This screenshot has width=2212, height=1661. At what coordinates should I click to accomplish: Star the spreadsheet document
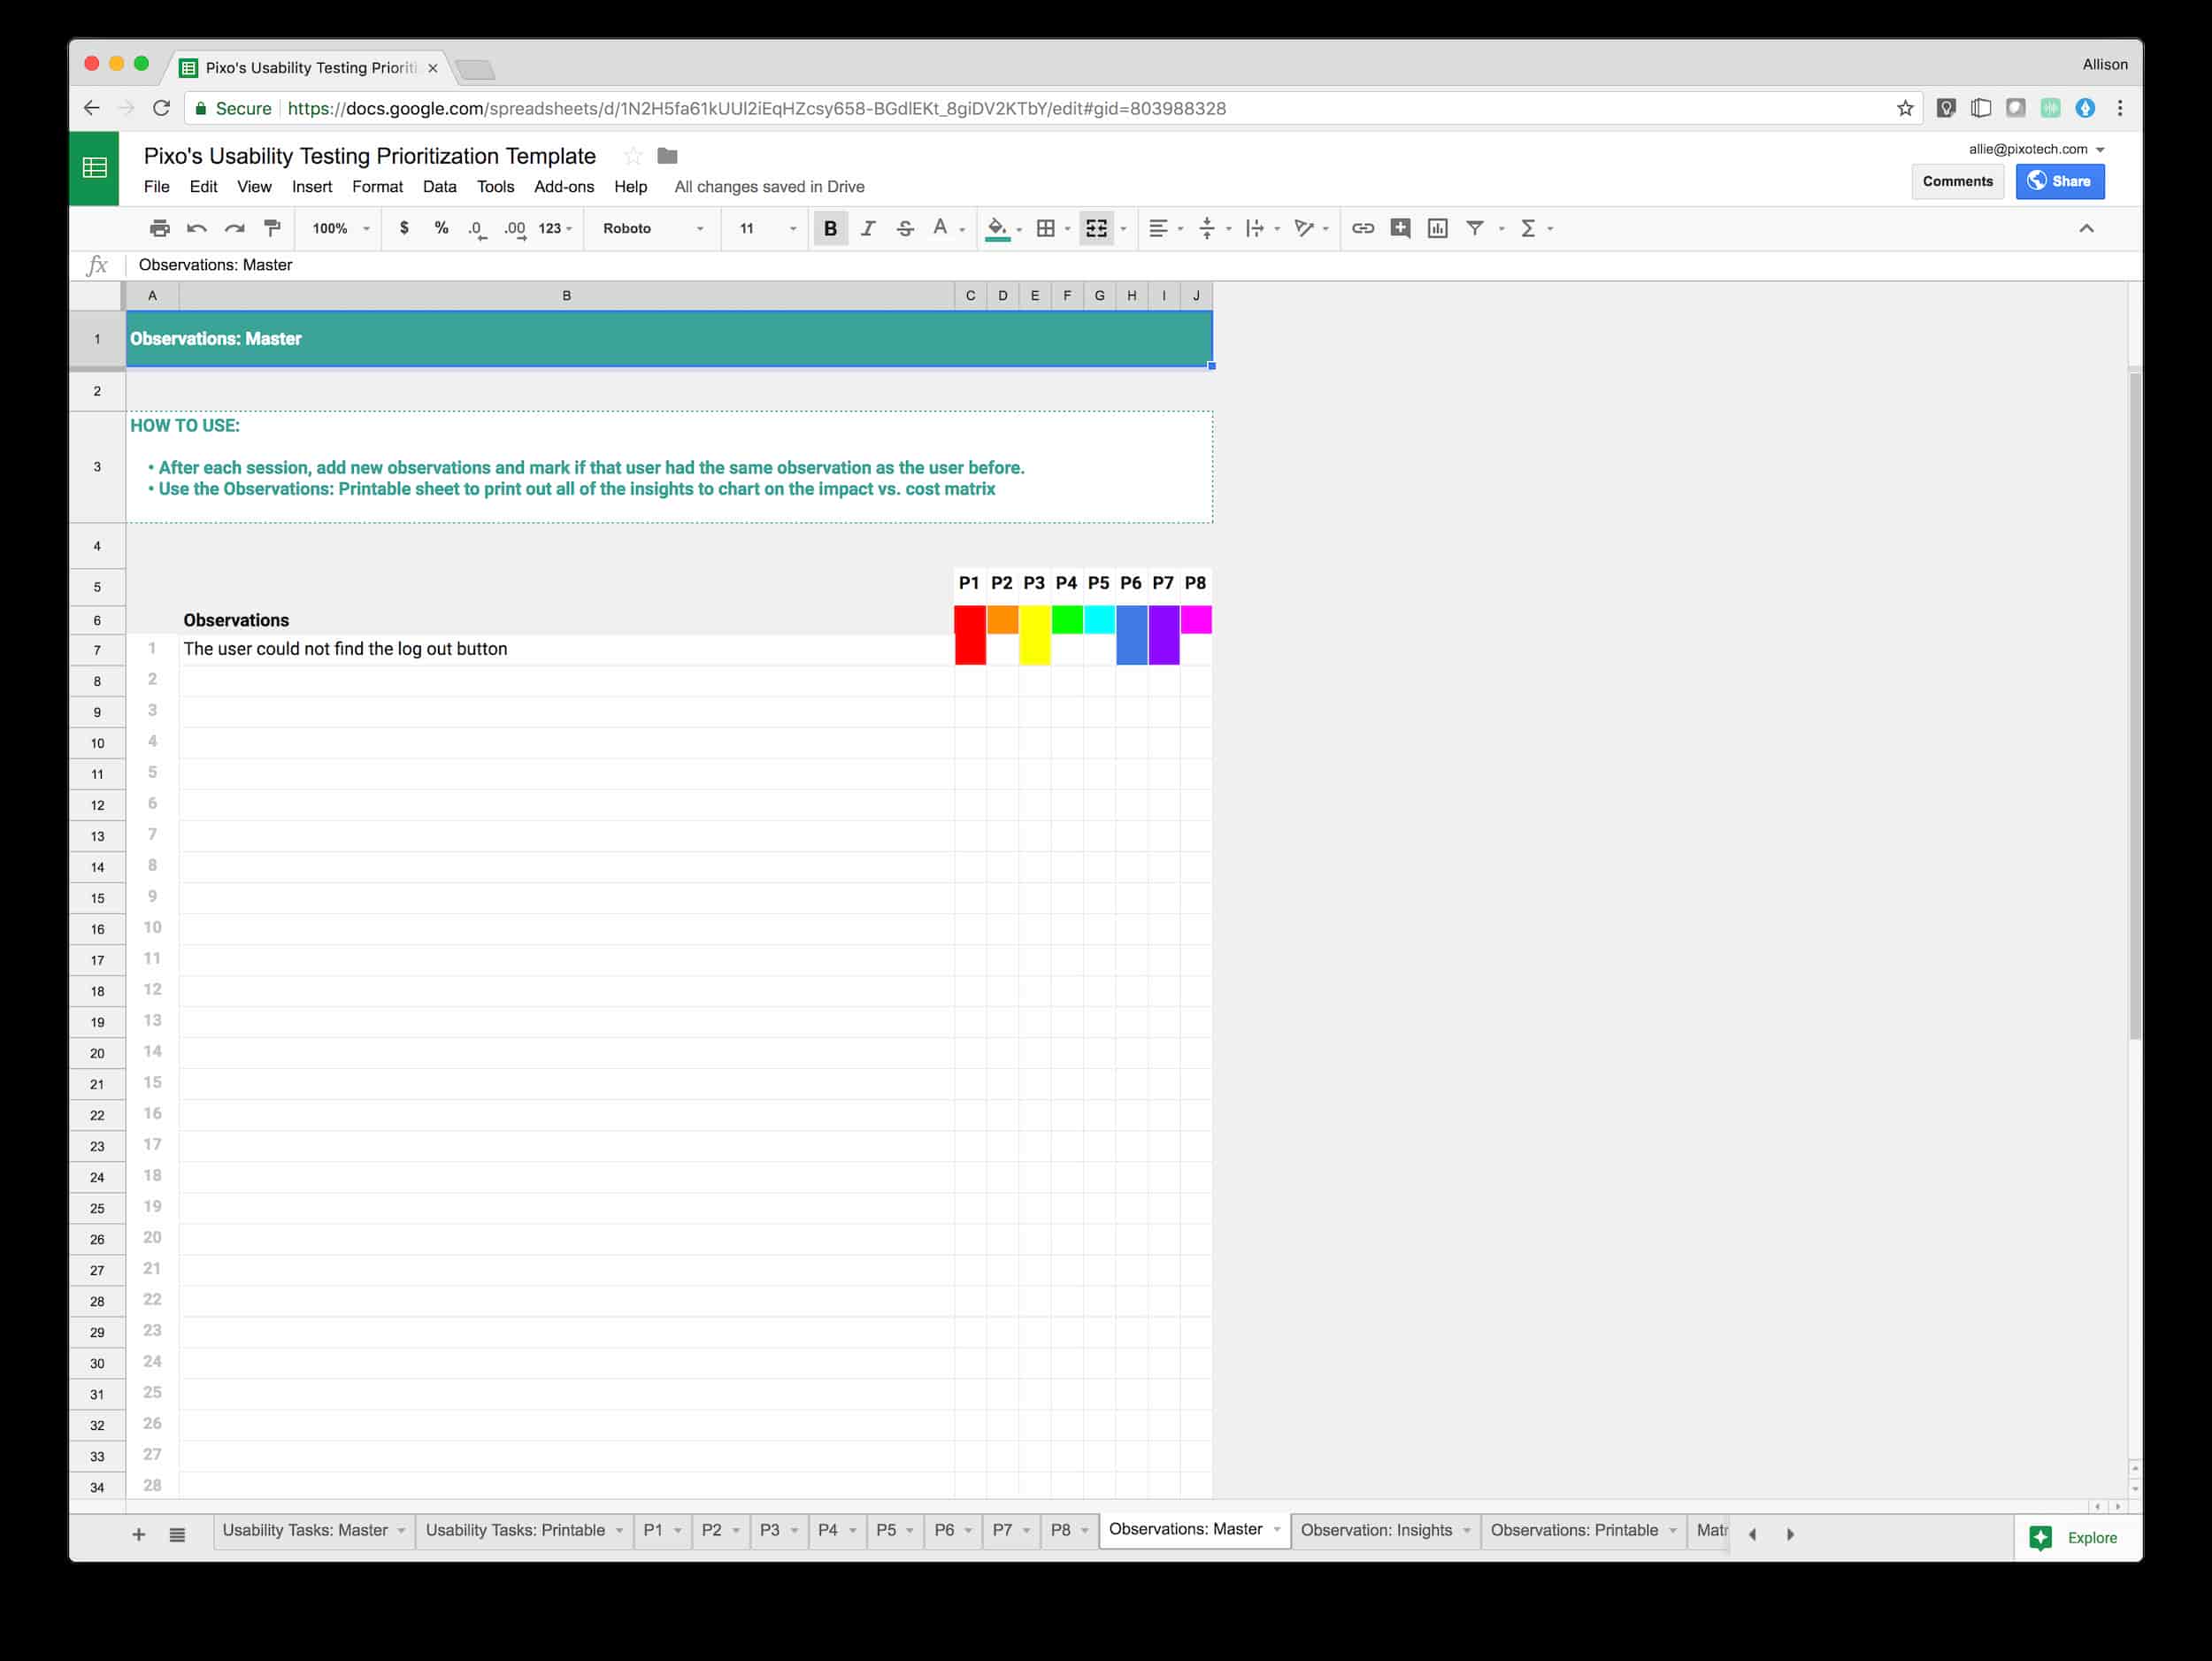tap(633, 156)
